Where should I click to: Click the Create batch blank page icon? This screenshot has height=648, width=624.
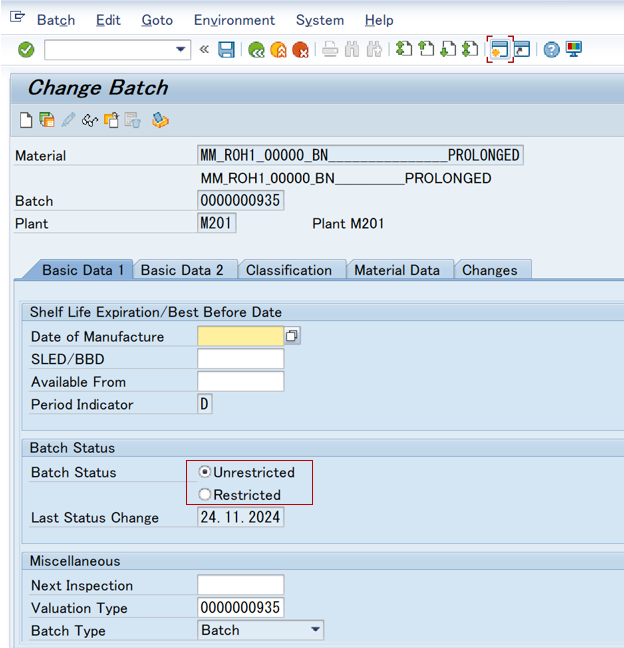click(x=26, y=121)
